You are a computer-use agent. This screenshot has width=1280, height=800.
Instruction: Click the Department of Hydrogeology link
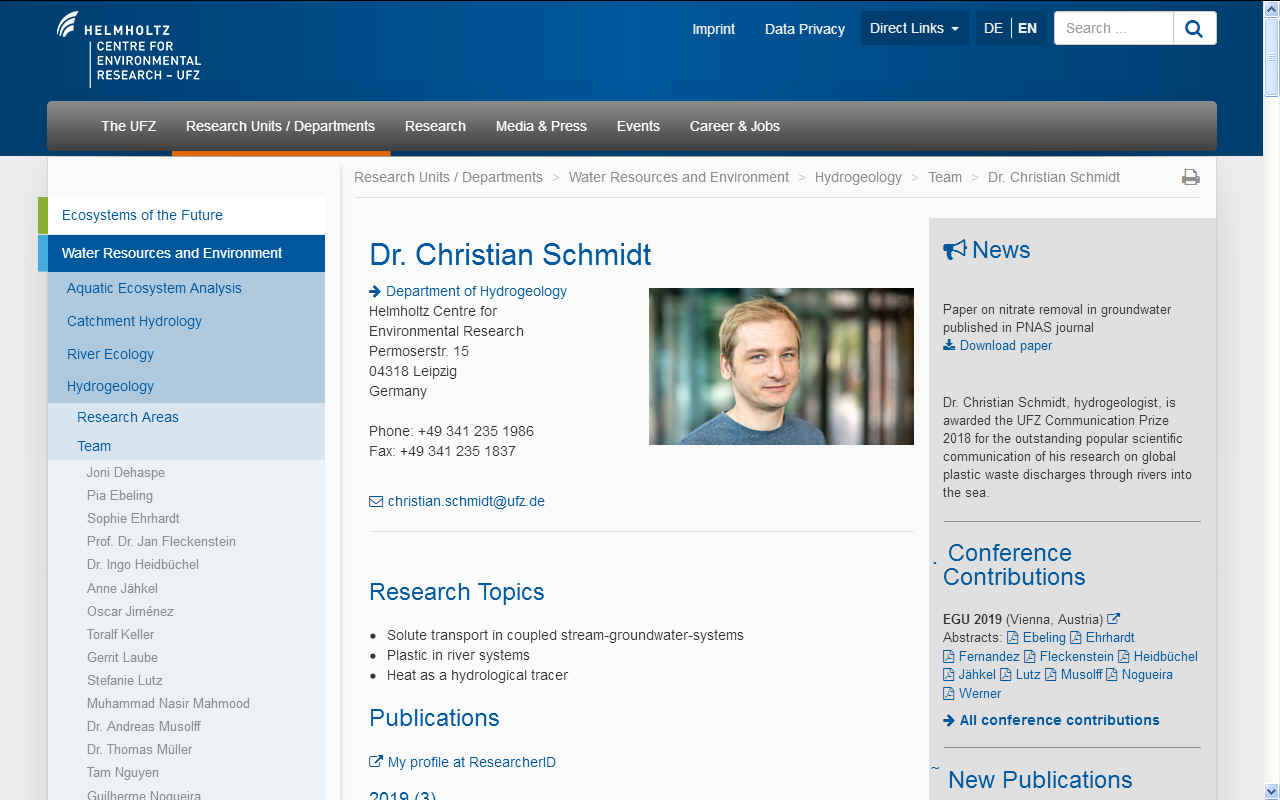click(x=476, y=291)
